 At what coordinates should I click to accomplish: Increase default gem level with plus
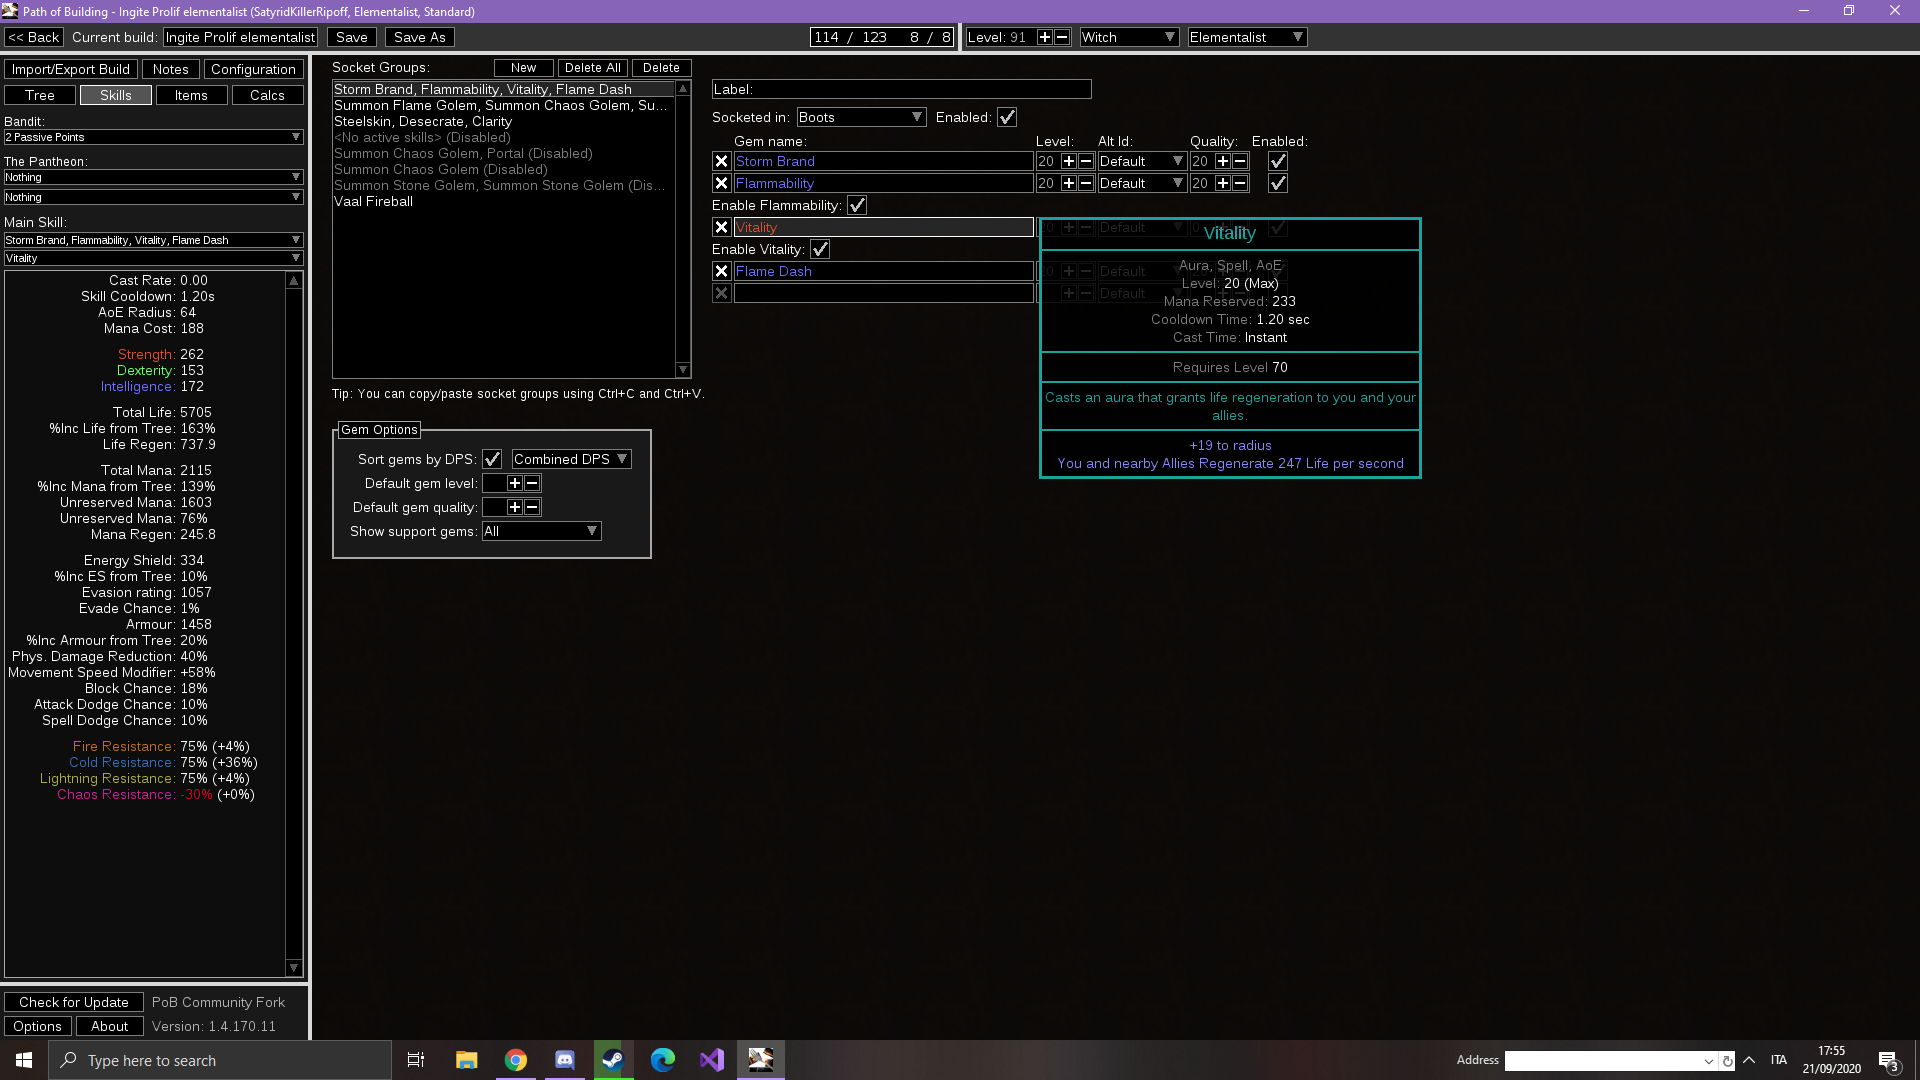click(515, 483)
